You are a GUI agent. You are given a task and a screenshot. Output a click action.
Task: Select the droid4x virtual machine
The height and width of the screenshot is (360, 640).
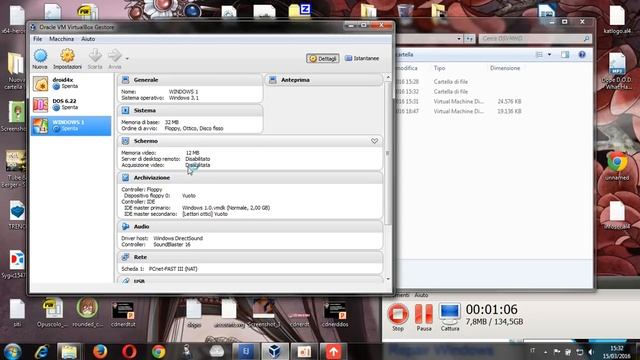tap(71, 83)
